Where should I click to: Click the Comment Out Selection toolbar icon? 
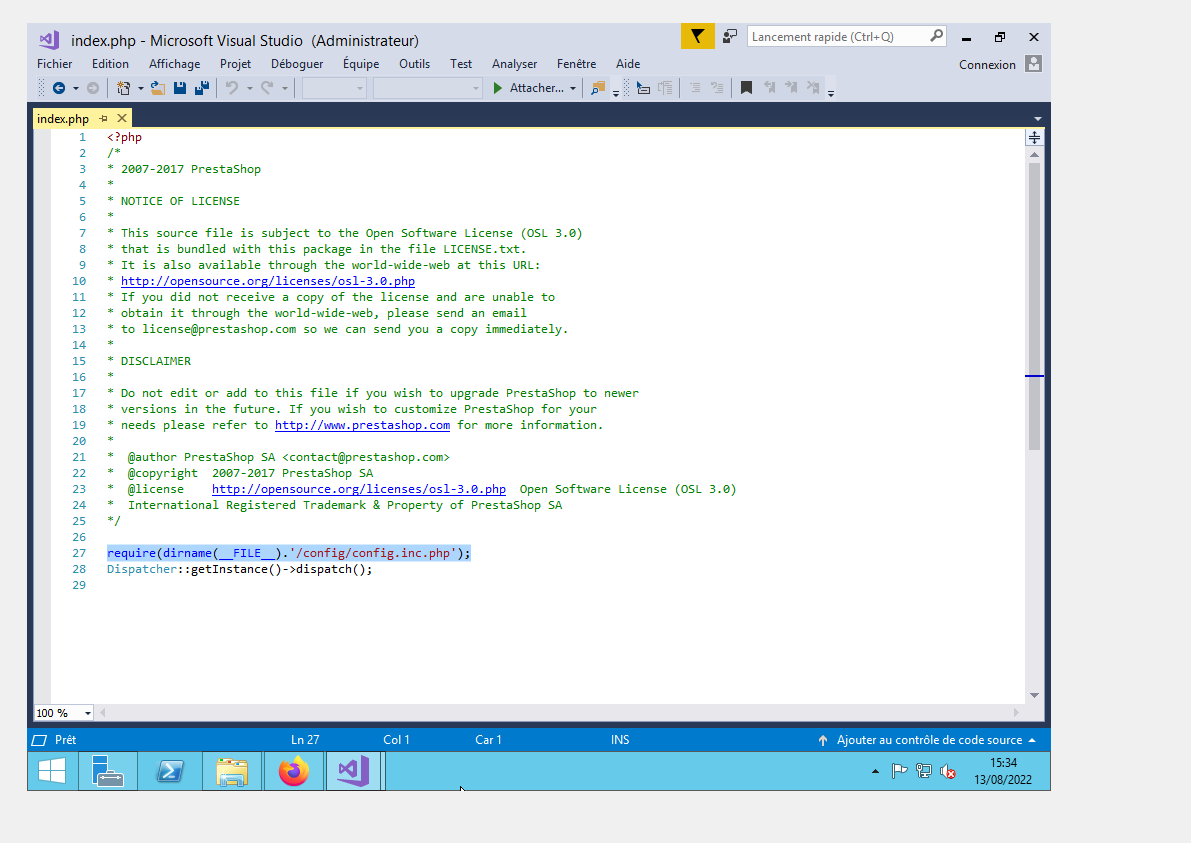click(717, 88)
